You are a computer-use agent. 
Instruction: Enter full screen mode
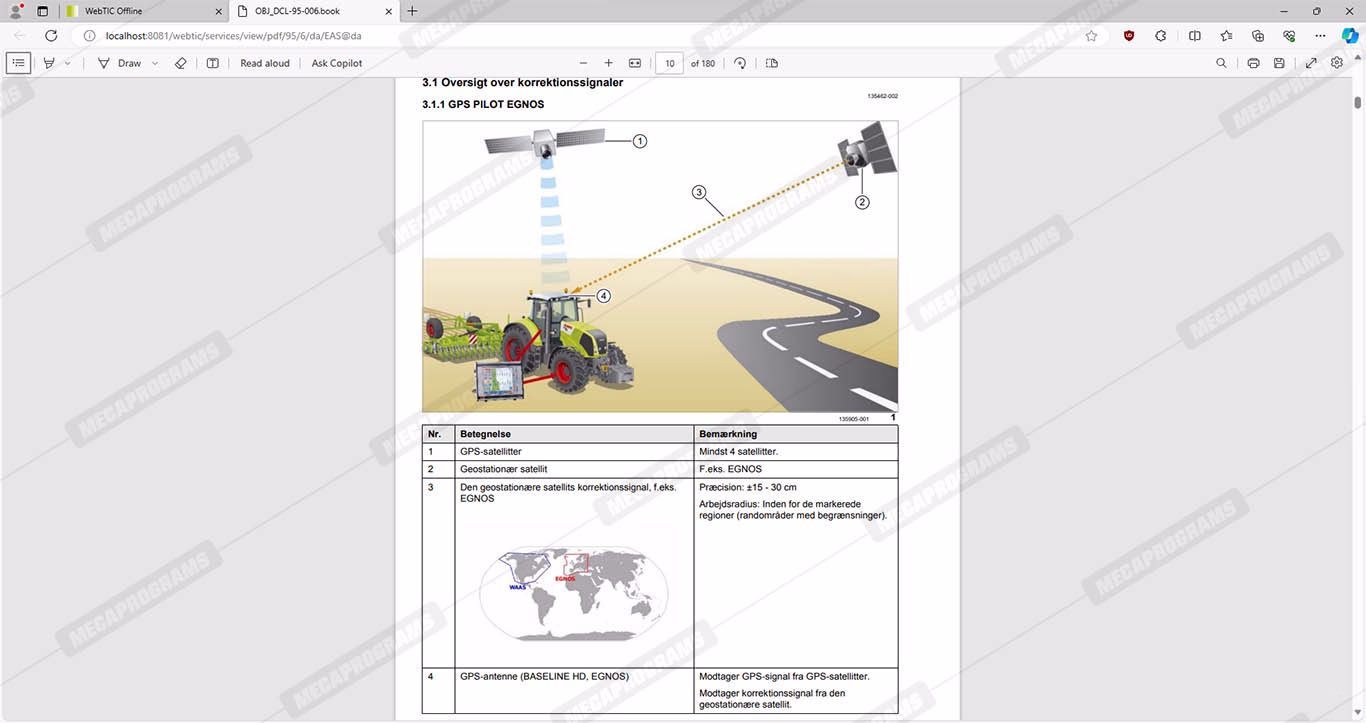[x=1311, y=63]
